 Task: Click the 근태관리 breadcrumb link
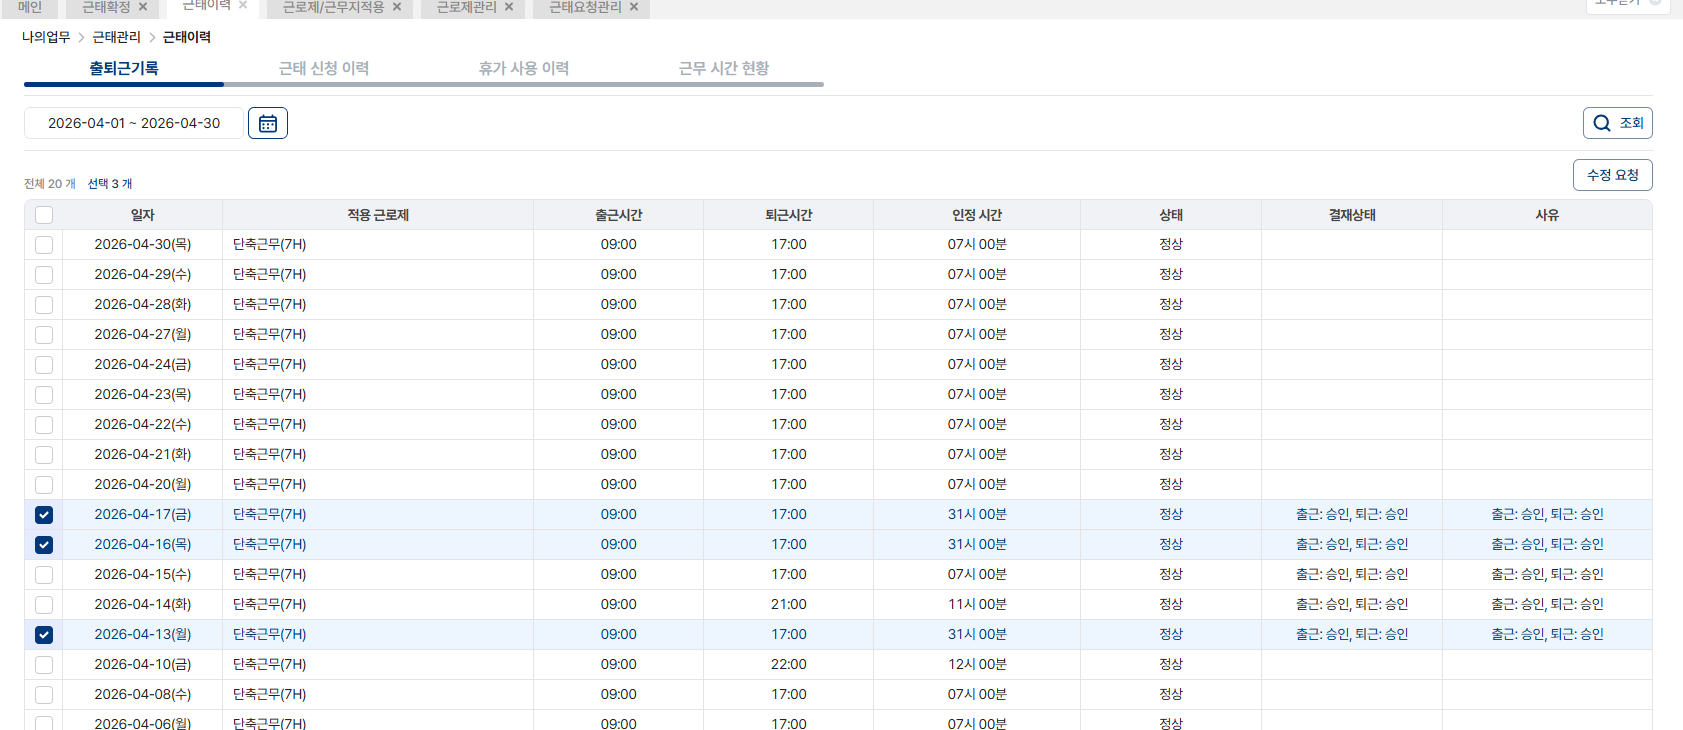tap(117, 37)
